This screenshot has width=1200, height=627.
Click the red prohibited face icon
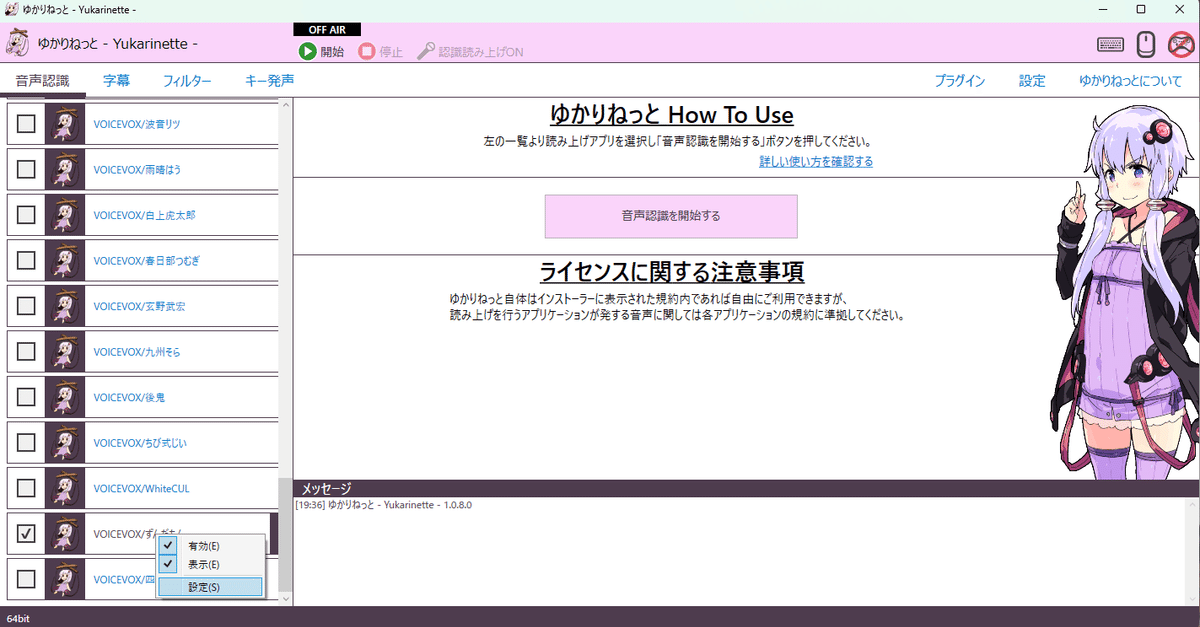click(1182, 44)
